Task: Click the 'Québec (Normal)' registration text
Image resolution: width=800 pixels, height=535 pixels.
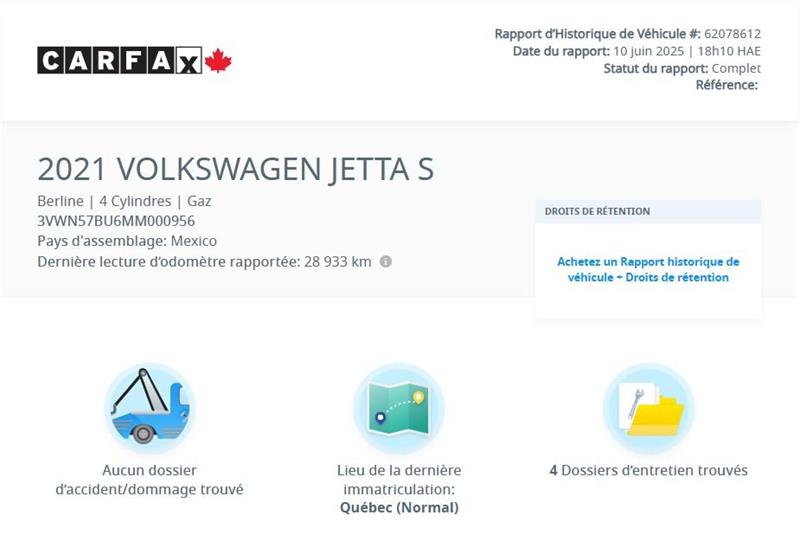Action: click(399, 508)
